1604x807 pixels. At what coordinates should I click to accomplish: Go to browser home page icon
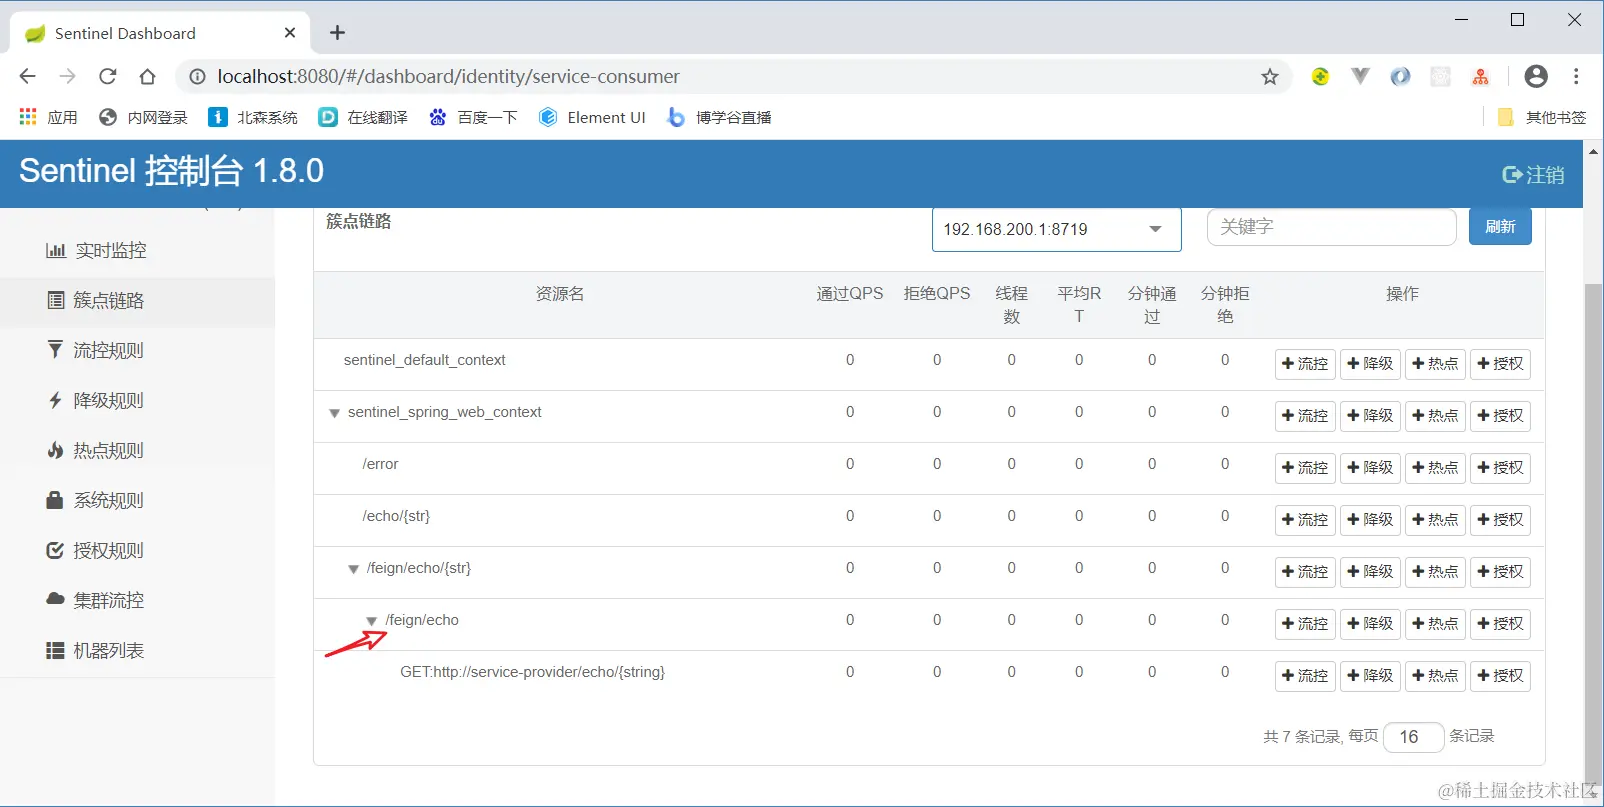(x=147, y=76)
